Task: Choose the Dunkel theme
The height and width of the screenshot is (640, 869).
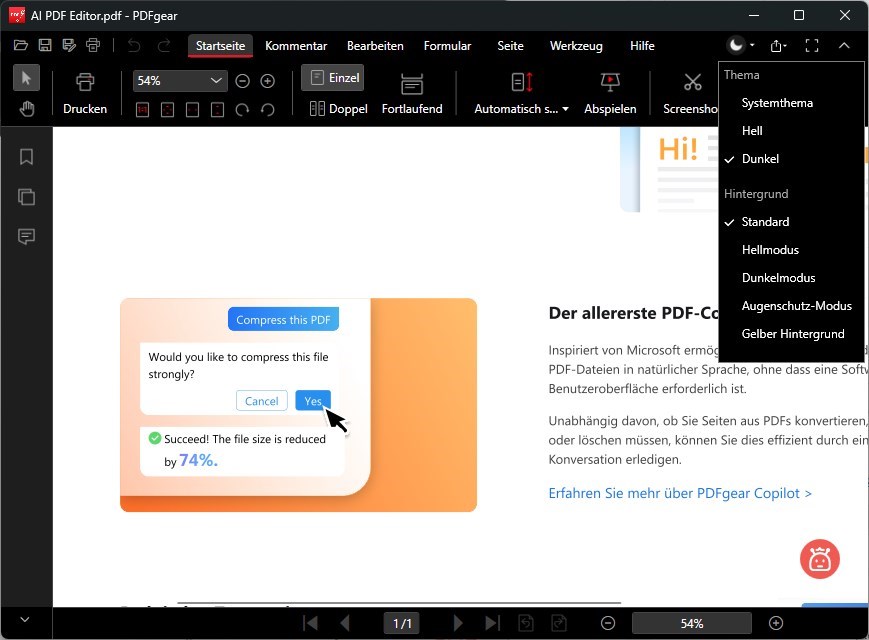Action: 791,159
